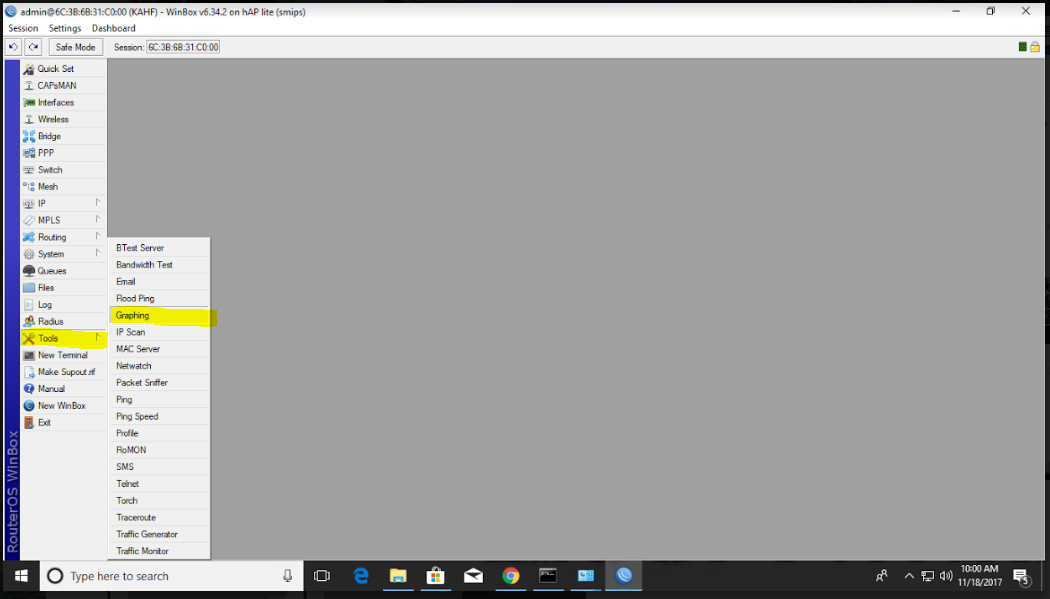
Task: Click the undo arrow toolbar button
Action: [13, 47]
